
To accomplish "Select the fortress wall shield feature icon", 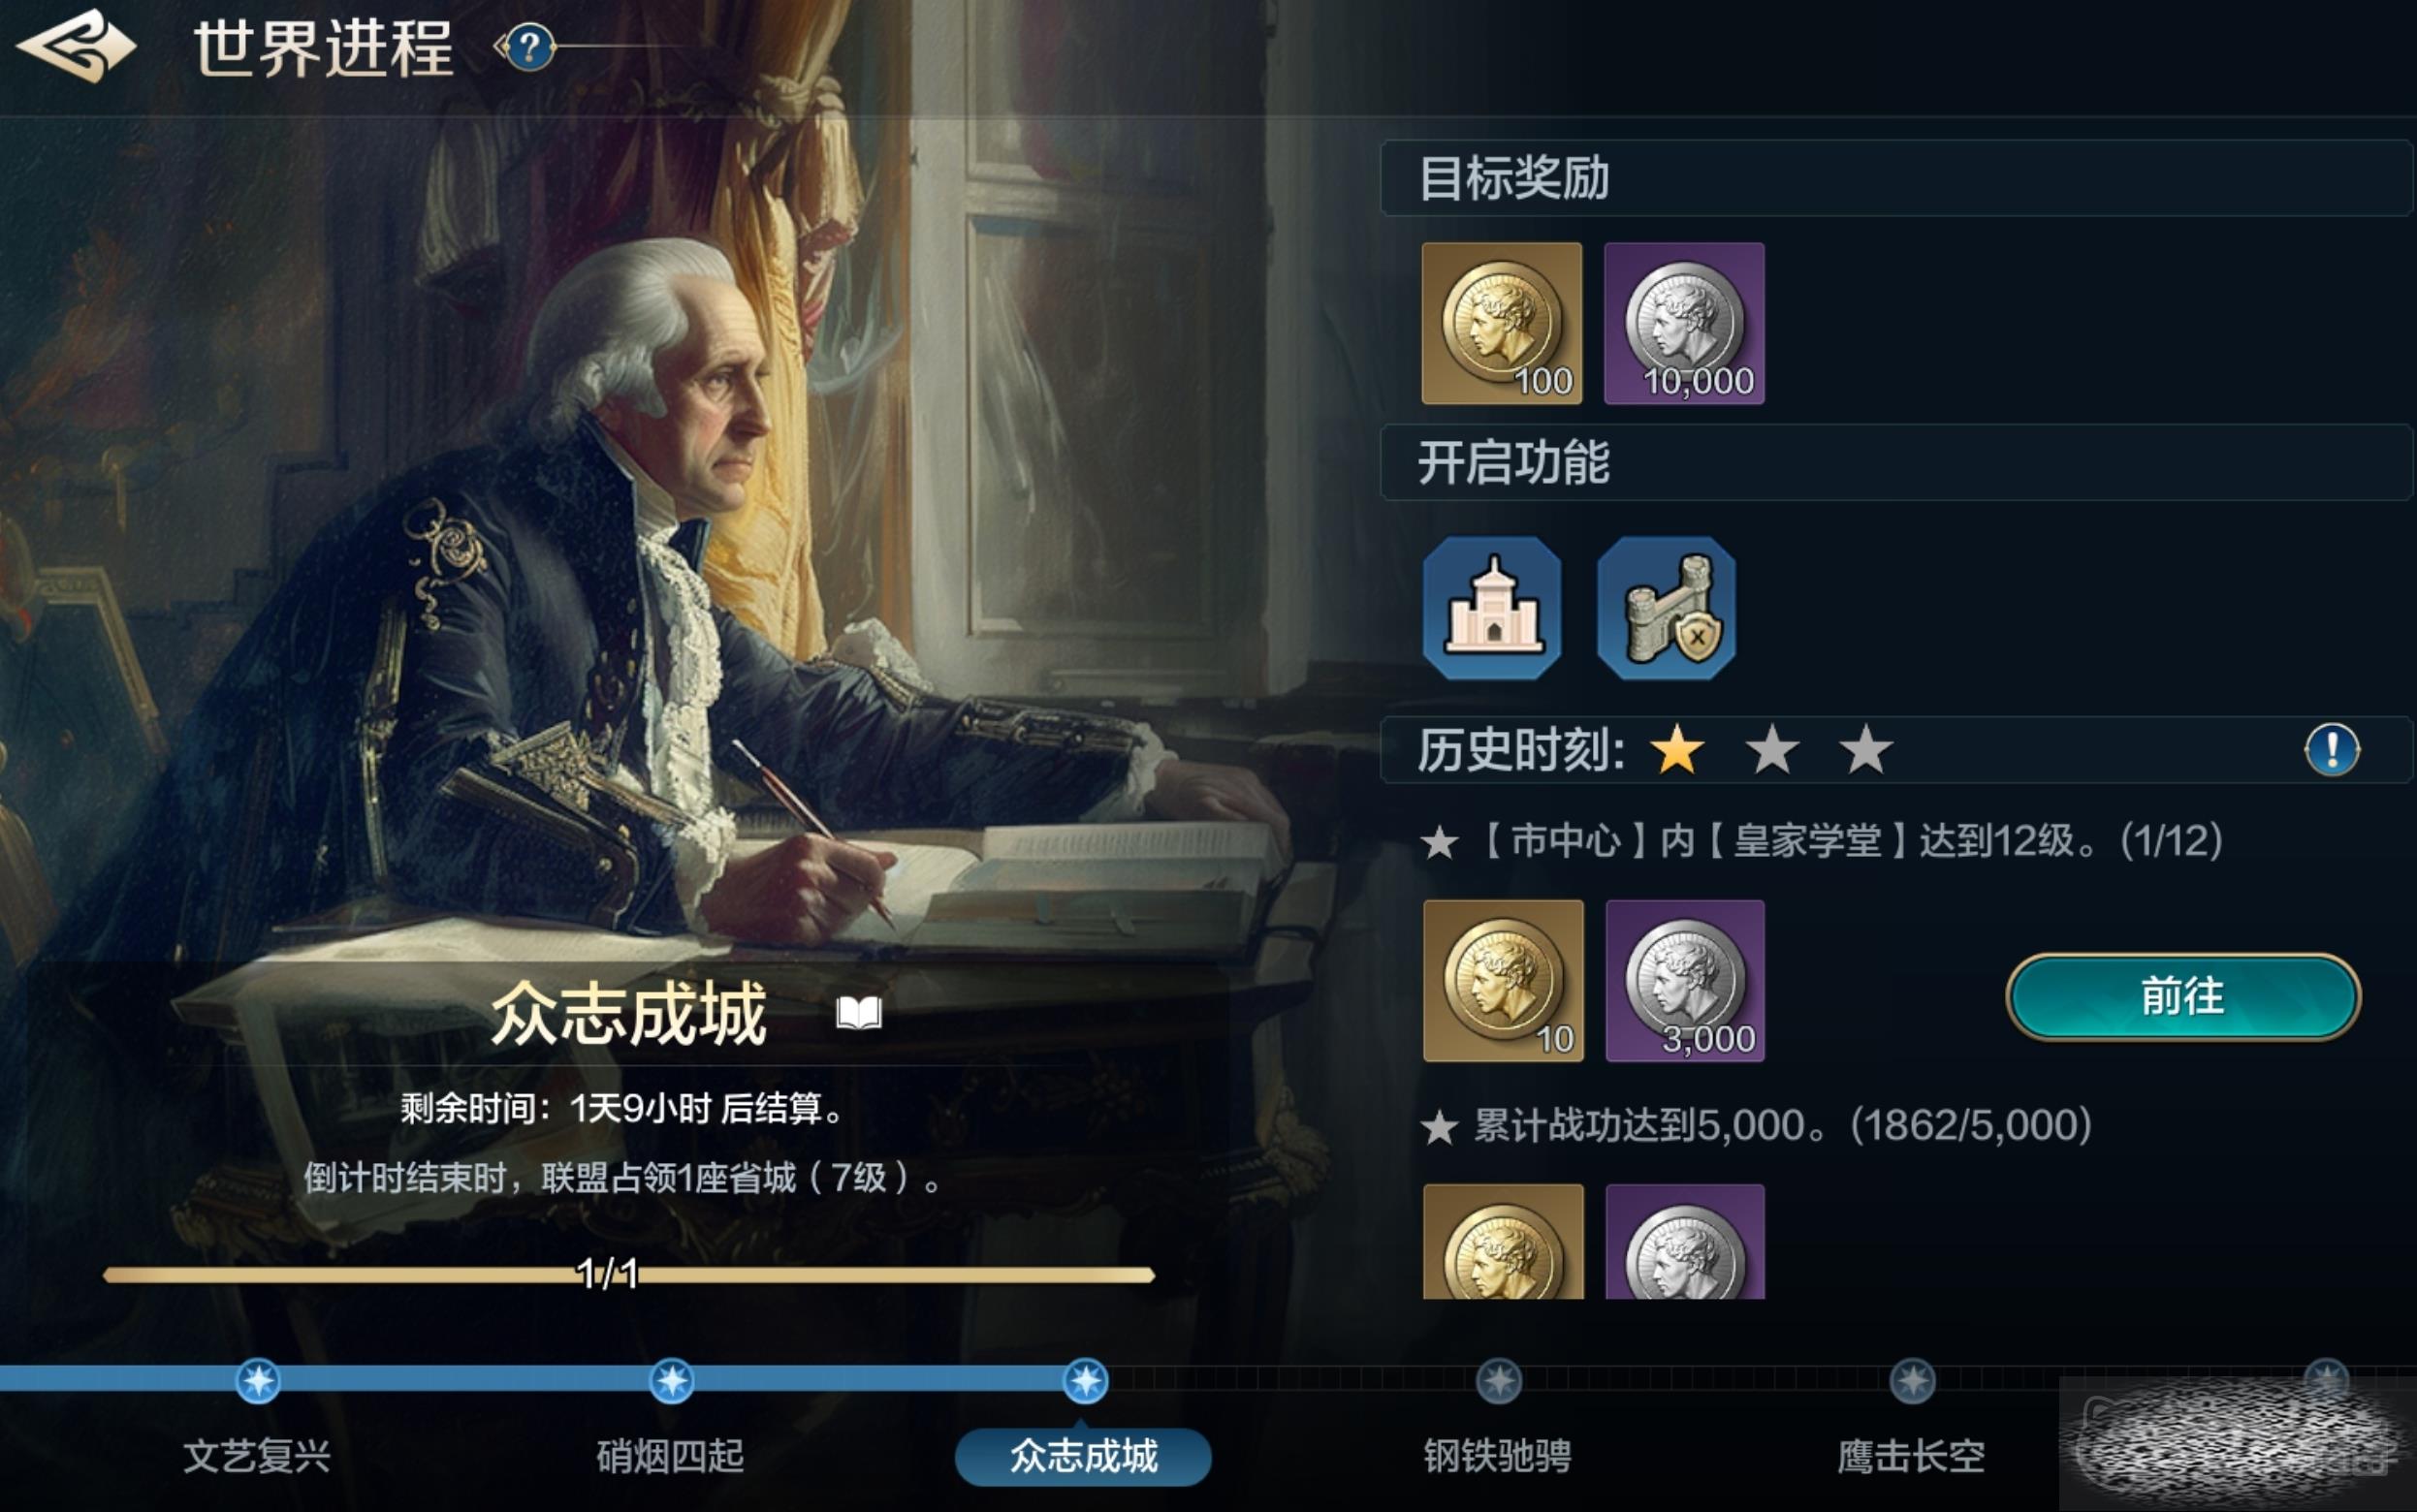I will [1667, 608].
